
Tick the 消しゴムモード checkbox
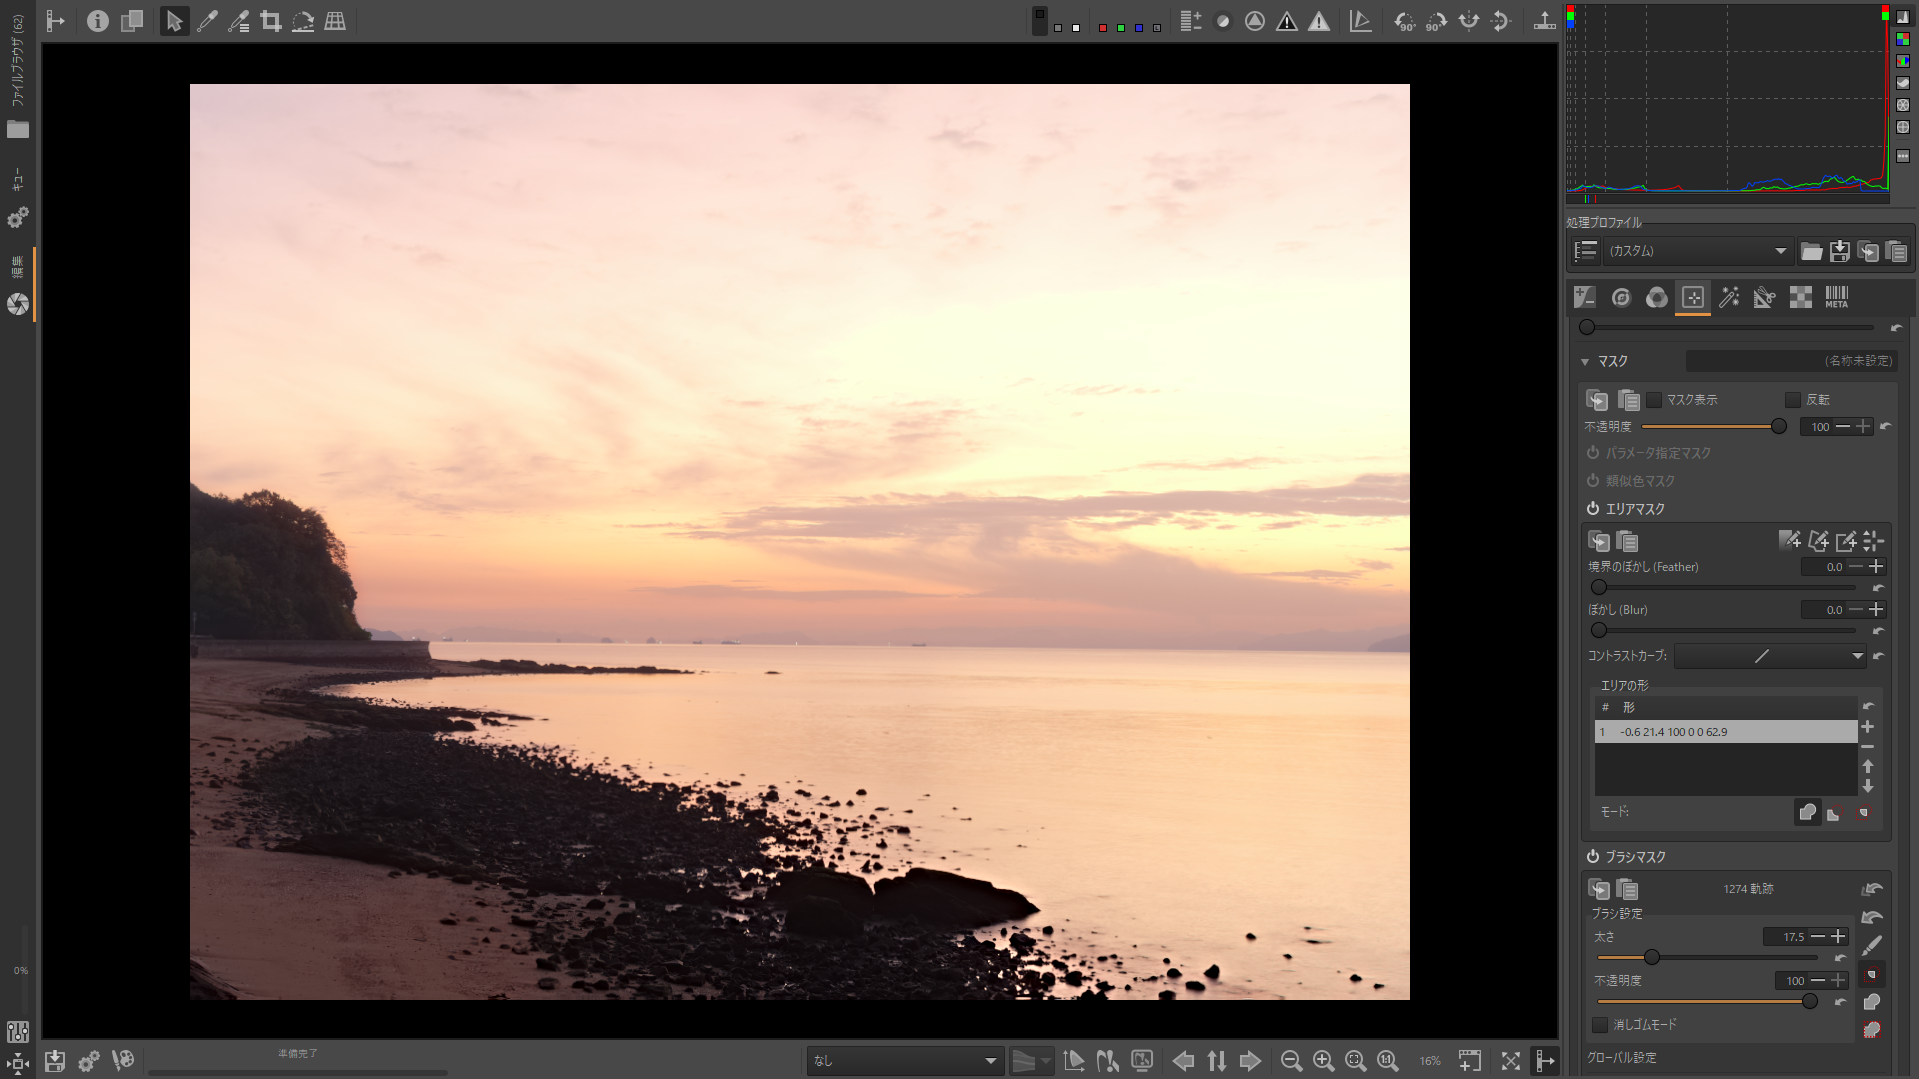tap(1600, 1025)
